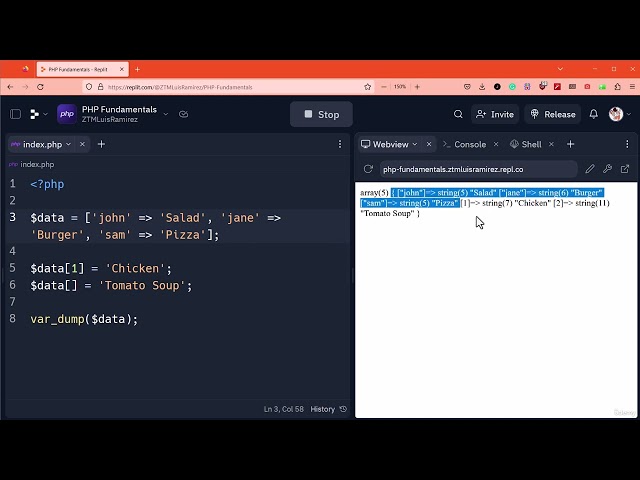Click the var_dump($data) code line

84,319
